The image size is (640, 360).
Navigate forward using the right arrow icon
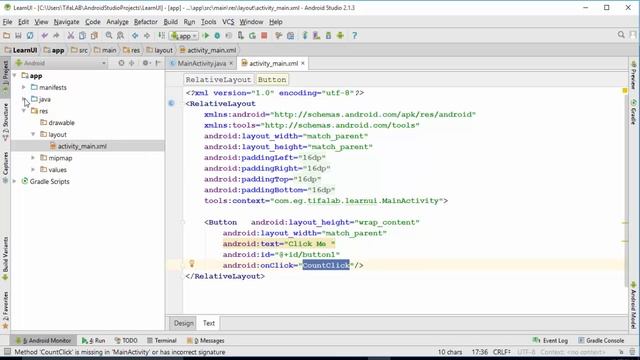[x=147, y=36]
